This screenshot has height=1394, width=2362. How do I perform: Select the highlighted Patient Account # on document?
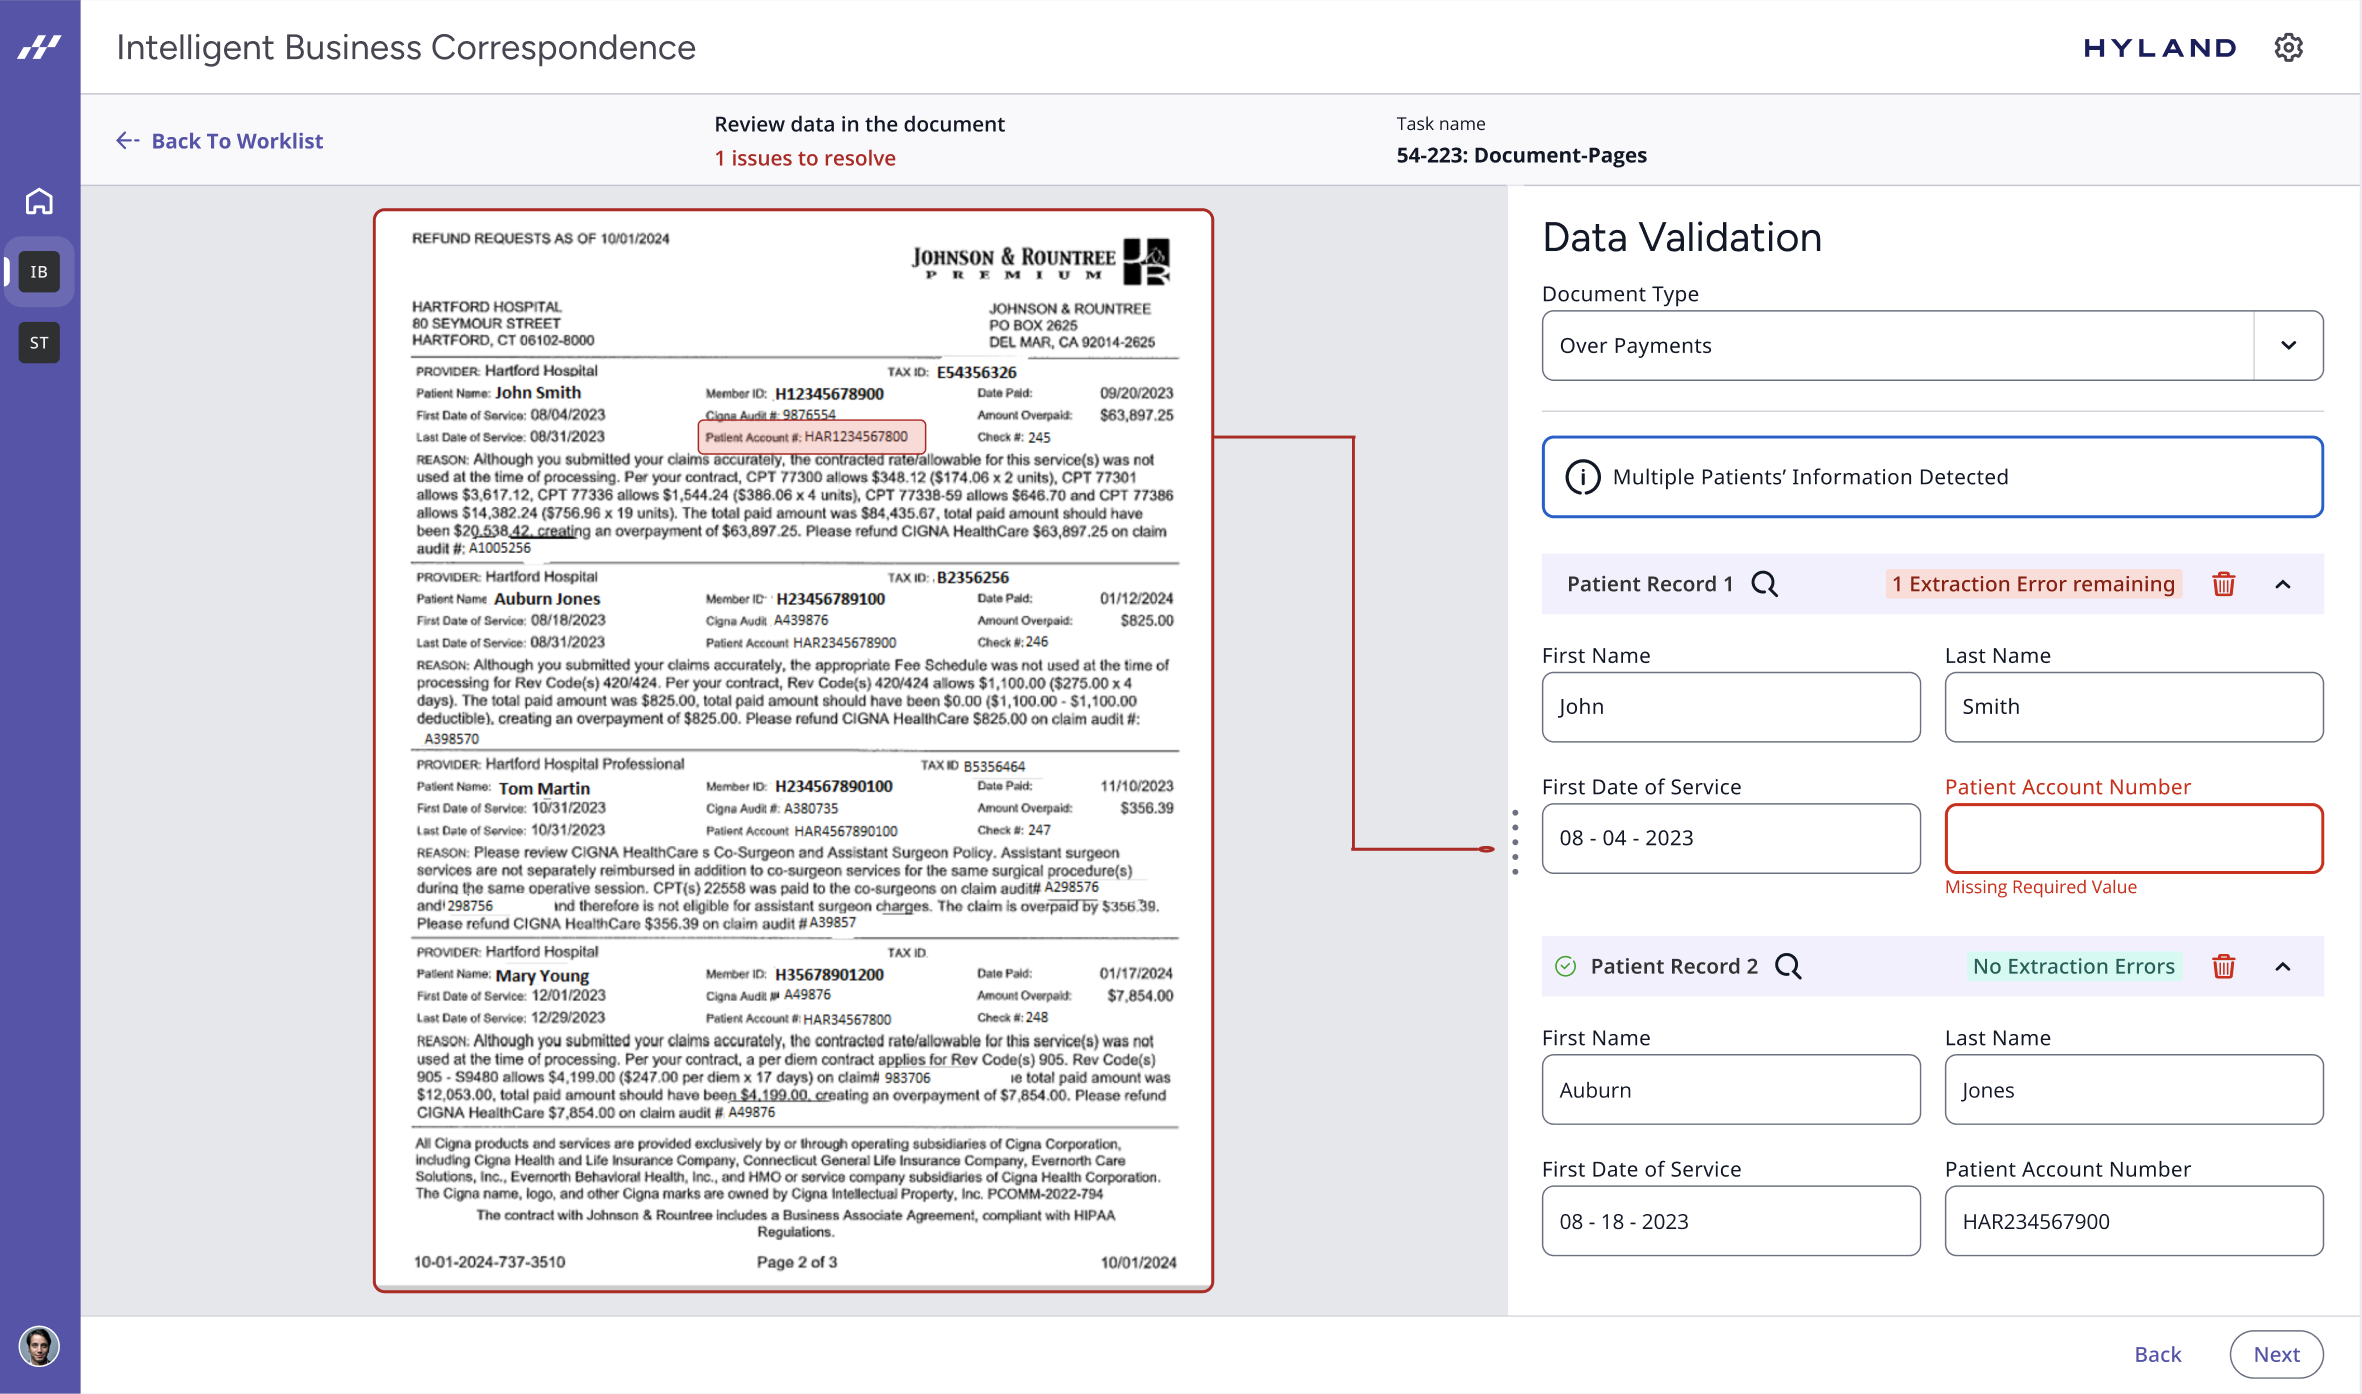pyautogui.click(x=811, y=437)
